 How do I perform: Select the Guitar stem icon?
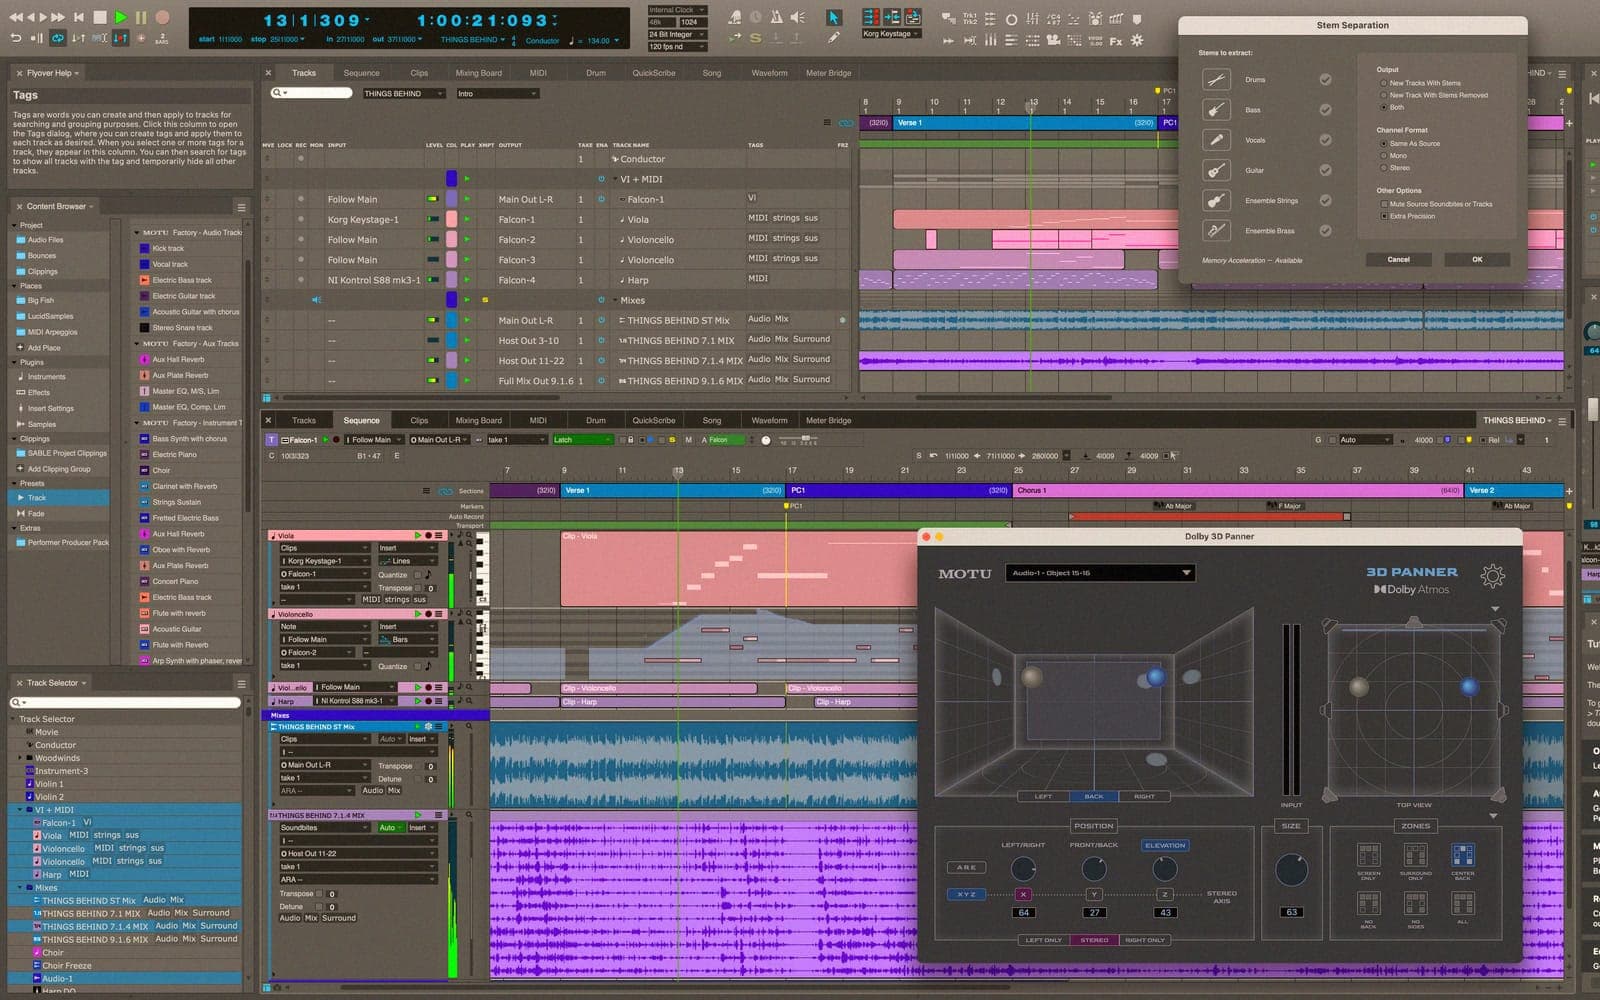click(x=1216, y=170)
